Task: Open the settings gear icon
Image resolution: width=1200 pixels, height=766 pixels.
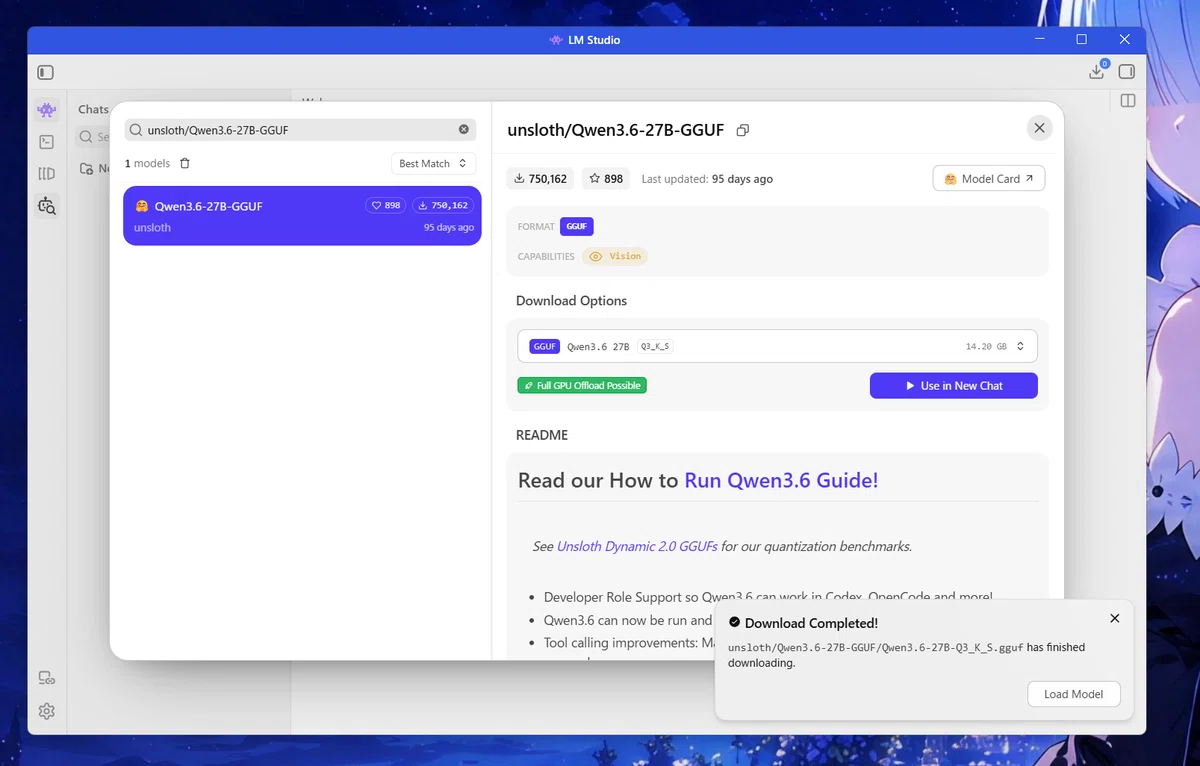Action: click(x=46, y=711)
